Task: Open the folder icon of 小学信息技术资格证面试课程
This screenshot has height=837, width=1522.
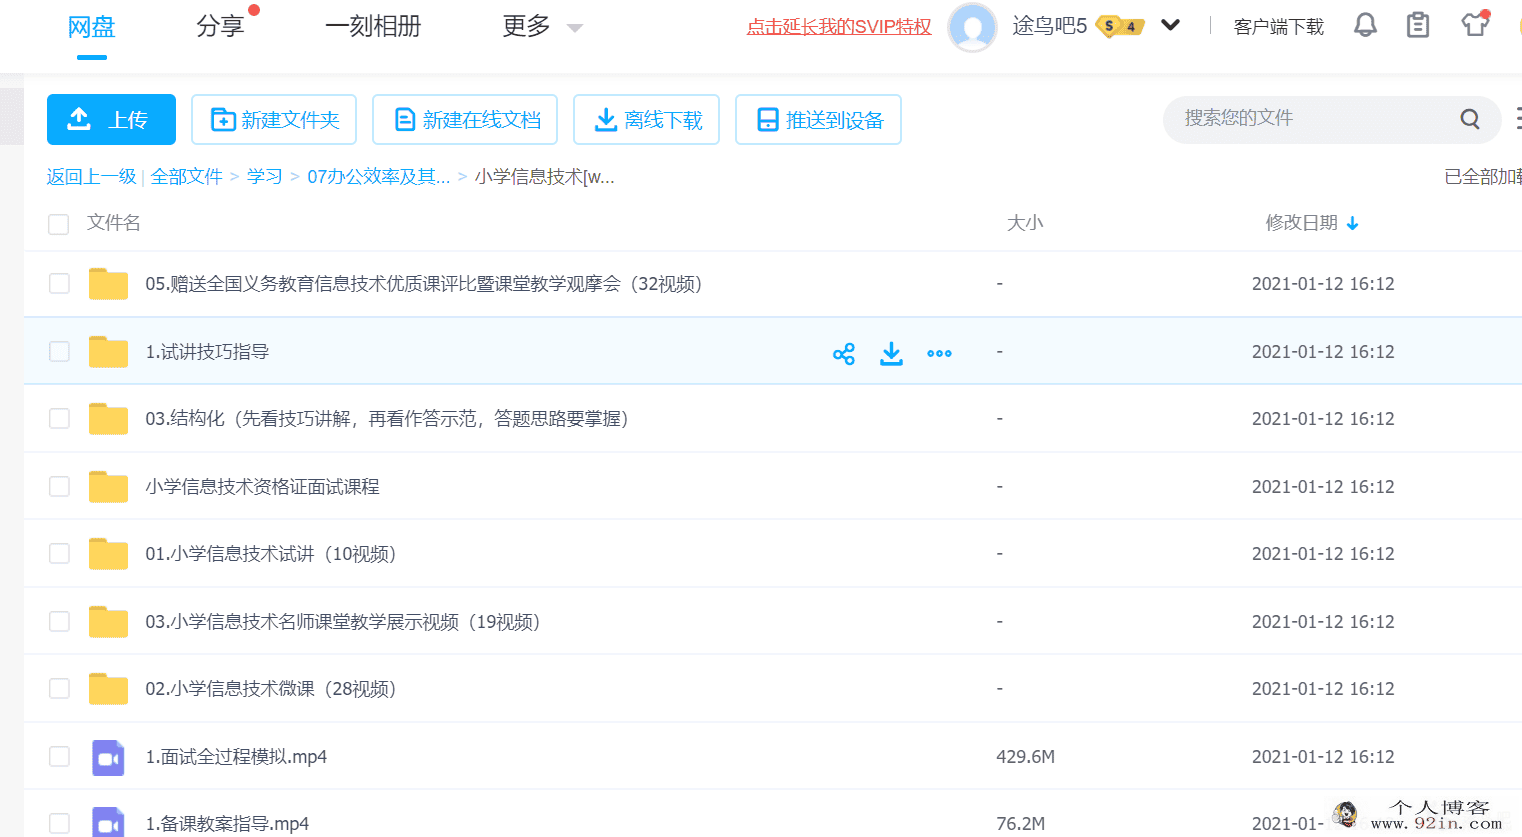Action: coord(108,487)
